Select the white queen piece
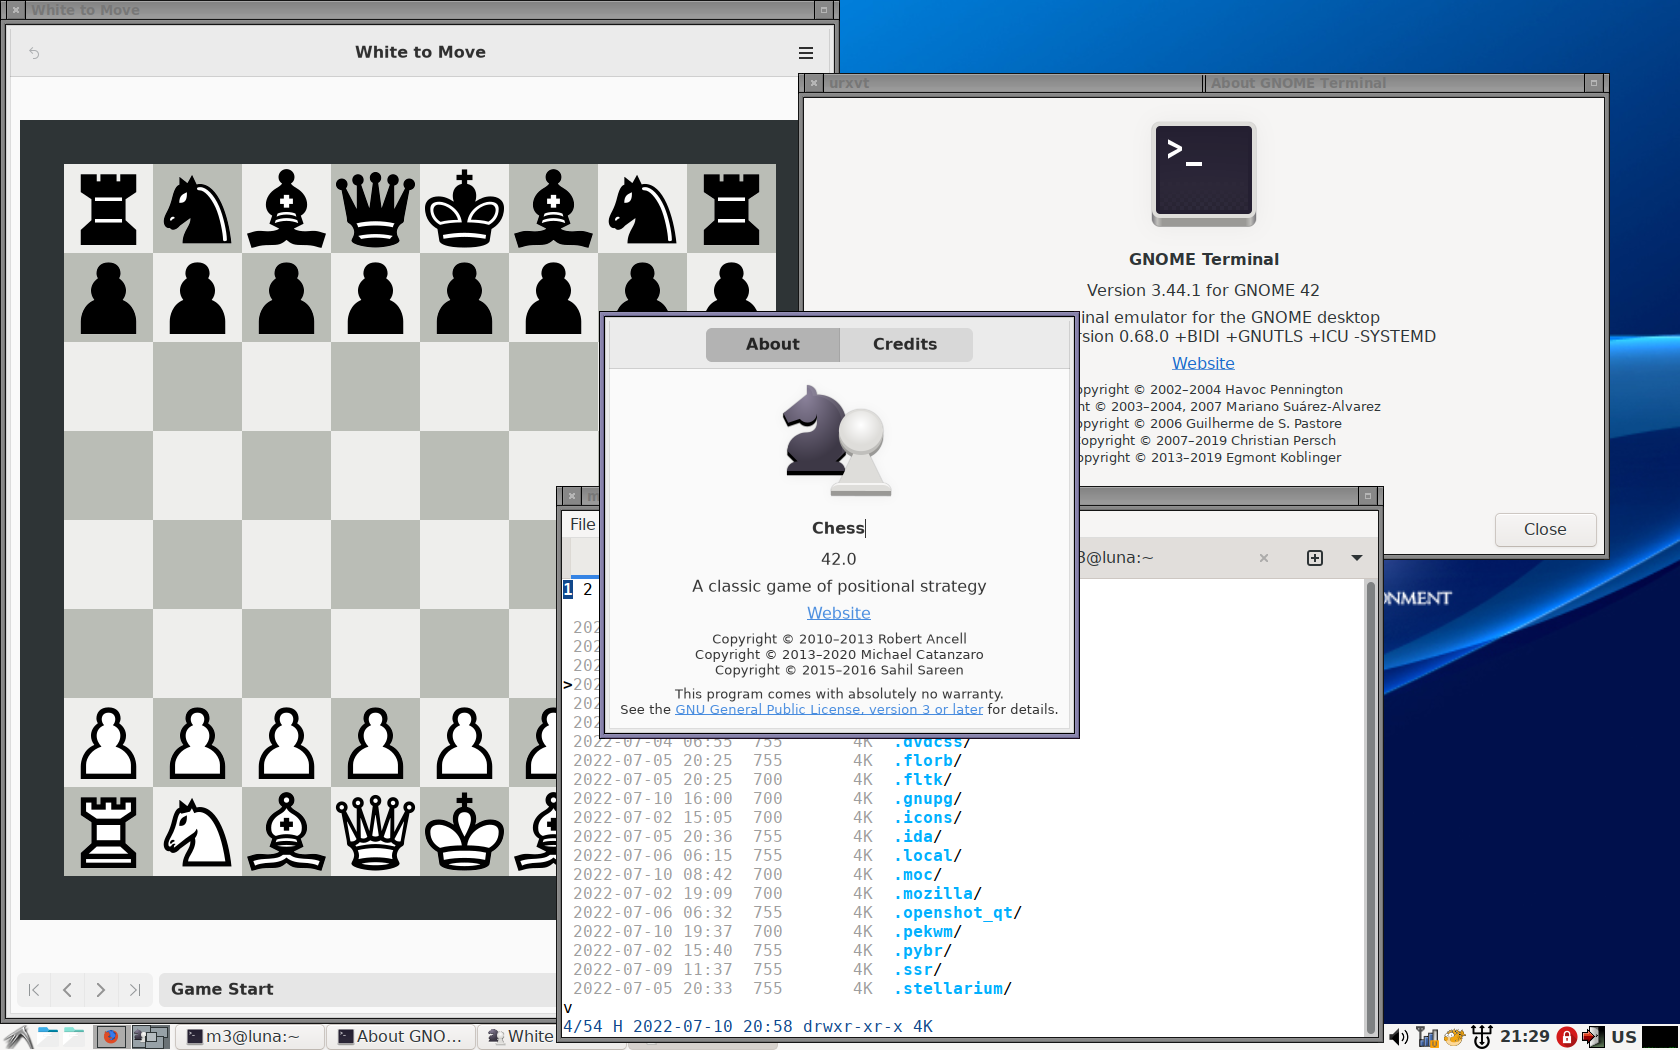This screenshot has width=1680, height=1050. coord(375,831)
